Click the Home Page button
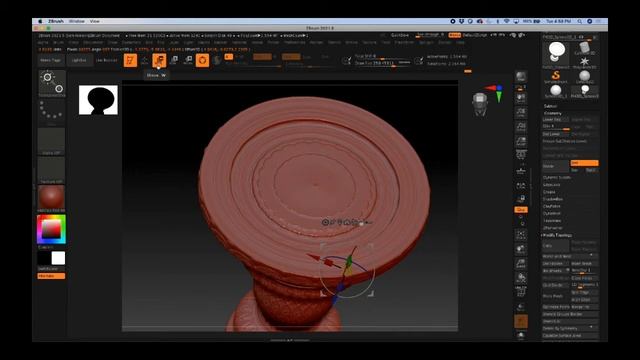The height and width of the screenshot is (360, 640). (x=50, y=60)
